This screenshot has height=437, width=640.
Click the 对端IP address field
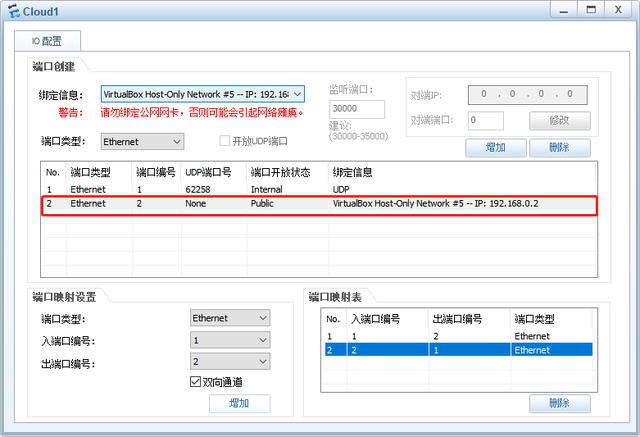(x=527, y=95)
